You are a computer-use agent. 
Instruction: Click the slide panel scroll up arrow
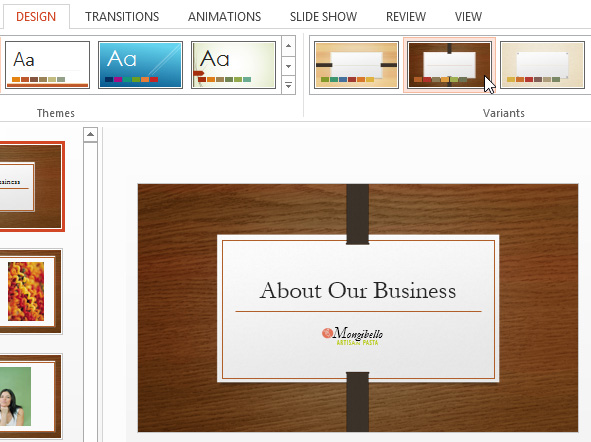(x=90, y=135)
